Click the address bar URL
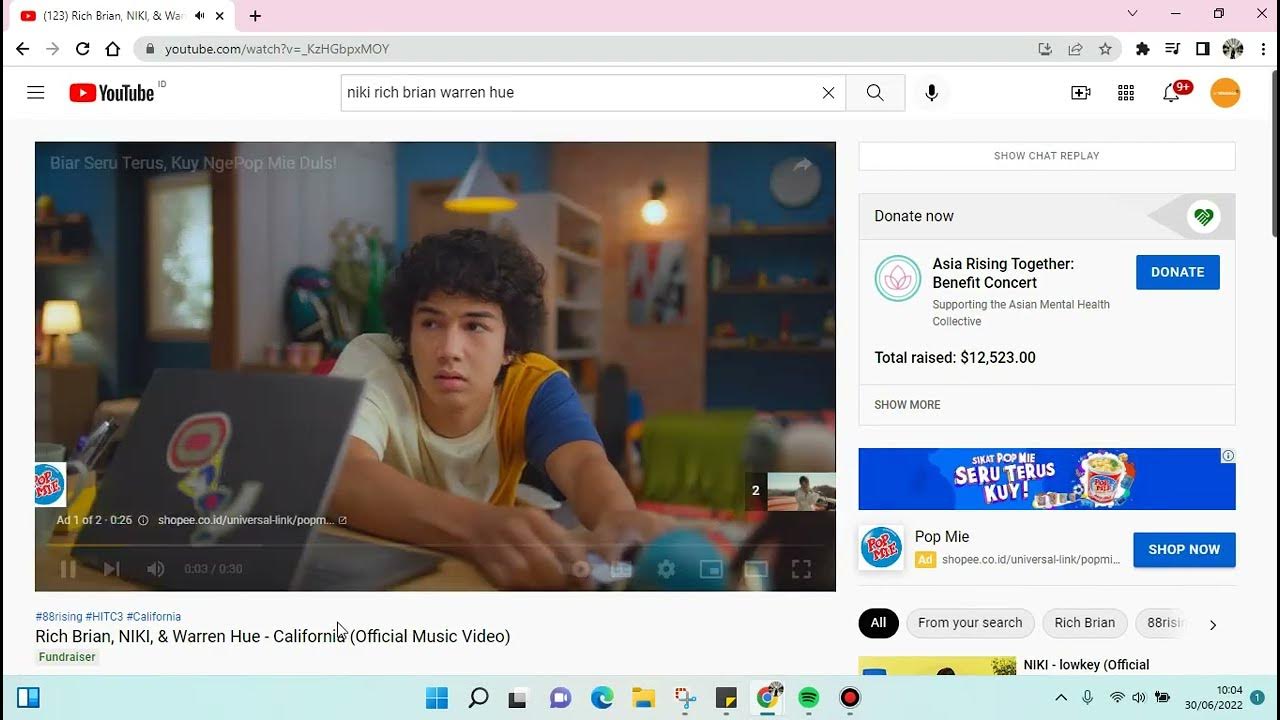This screenshot has width=1280, height=720. click(277, 49)
